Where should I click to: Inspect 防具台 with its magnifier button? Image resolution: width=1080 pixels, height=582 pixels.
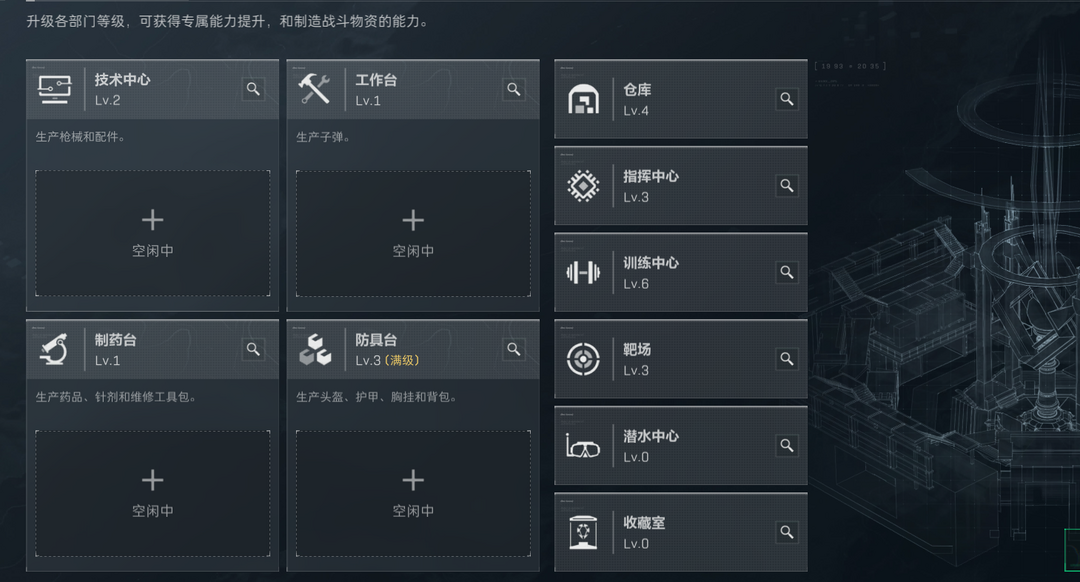514,349
